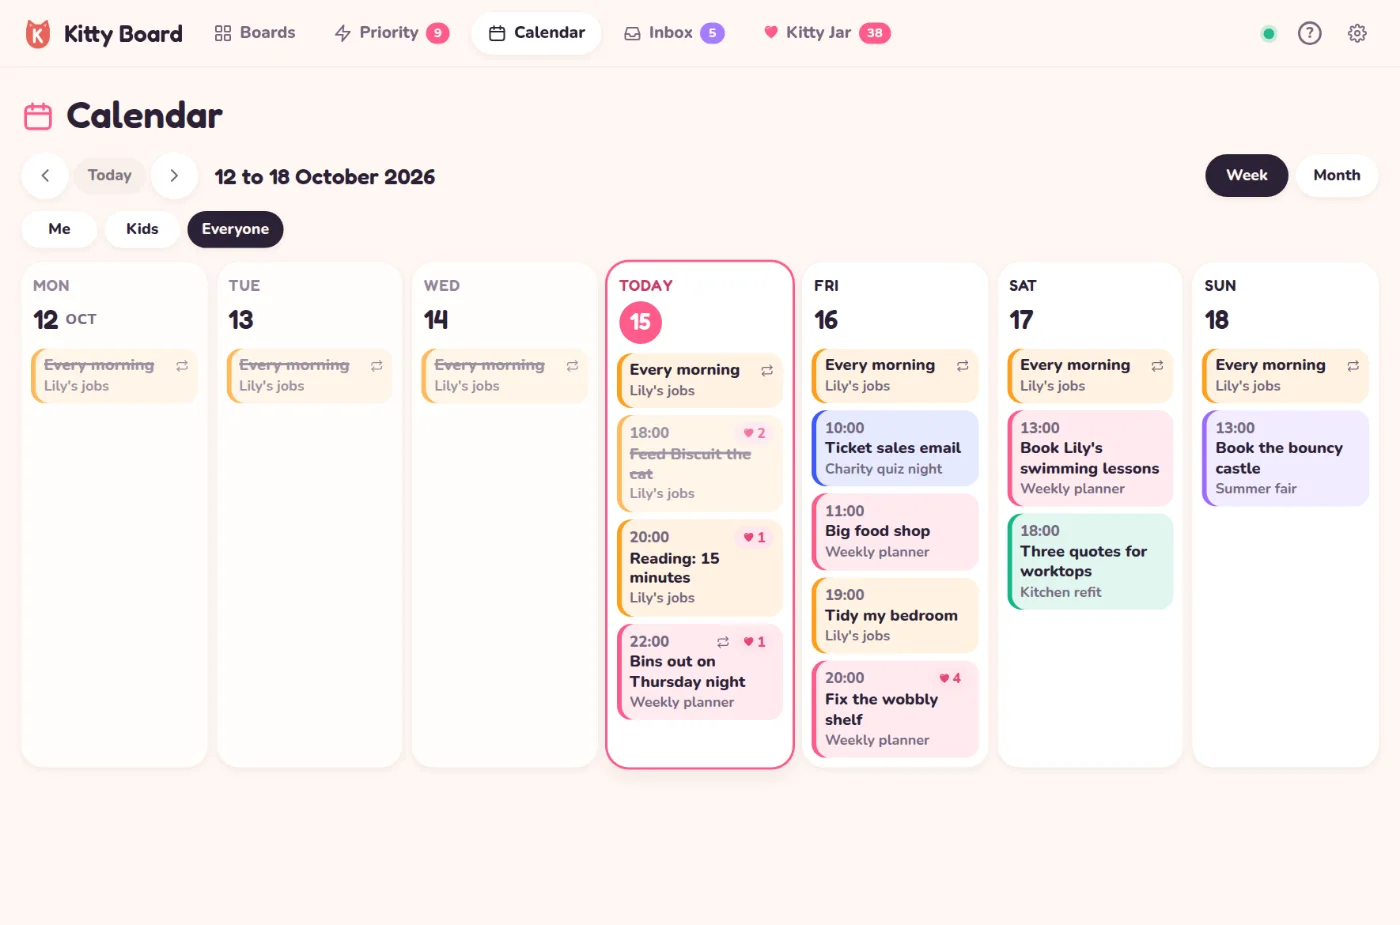Open the Kitty Jar tab

click(x=826, y=33)
